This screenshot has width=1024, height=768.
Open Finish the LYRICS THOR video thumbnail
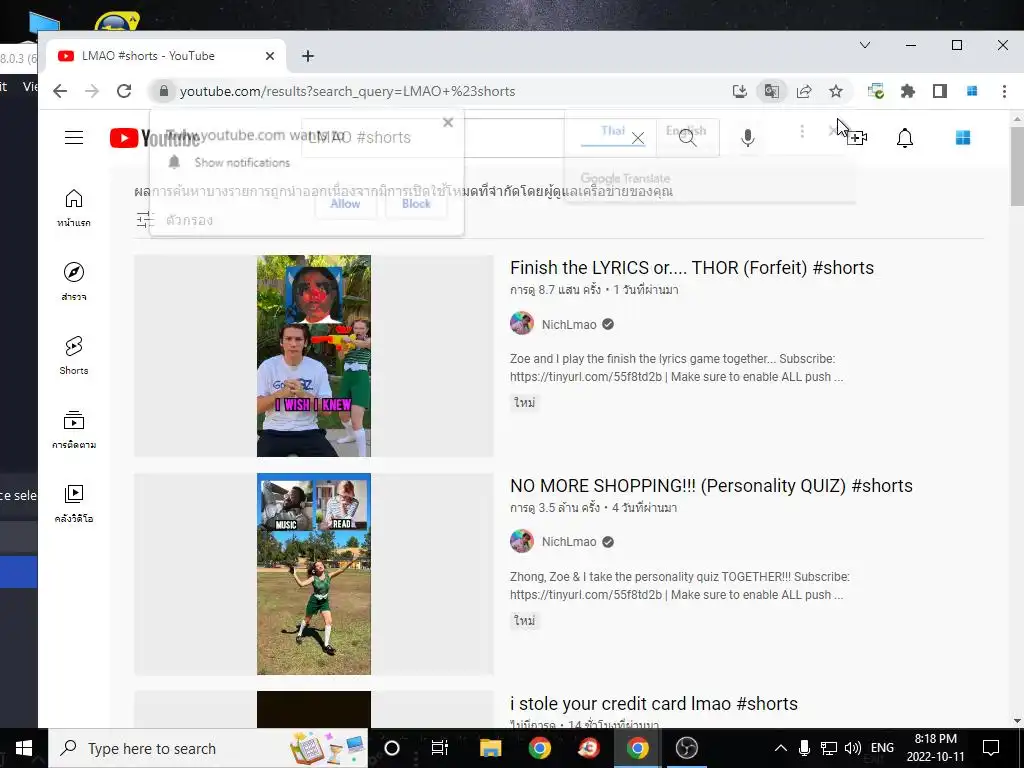click(313, 356)
